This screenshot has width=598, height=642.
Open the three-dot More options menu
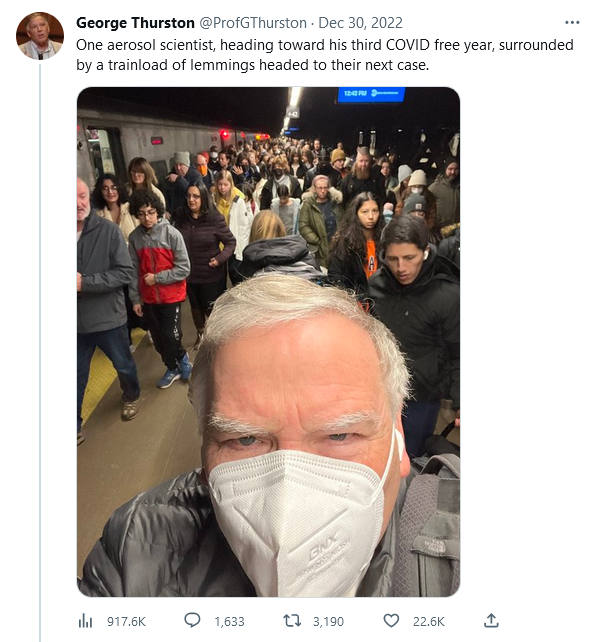(571, 23)
